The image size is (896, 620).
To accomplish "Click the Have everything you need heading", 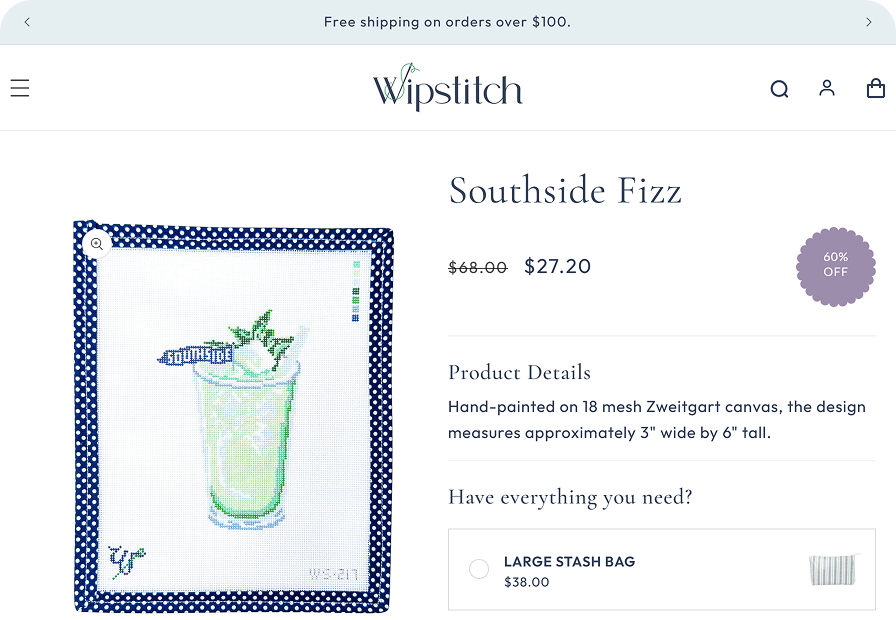I will [570, 497].
